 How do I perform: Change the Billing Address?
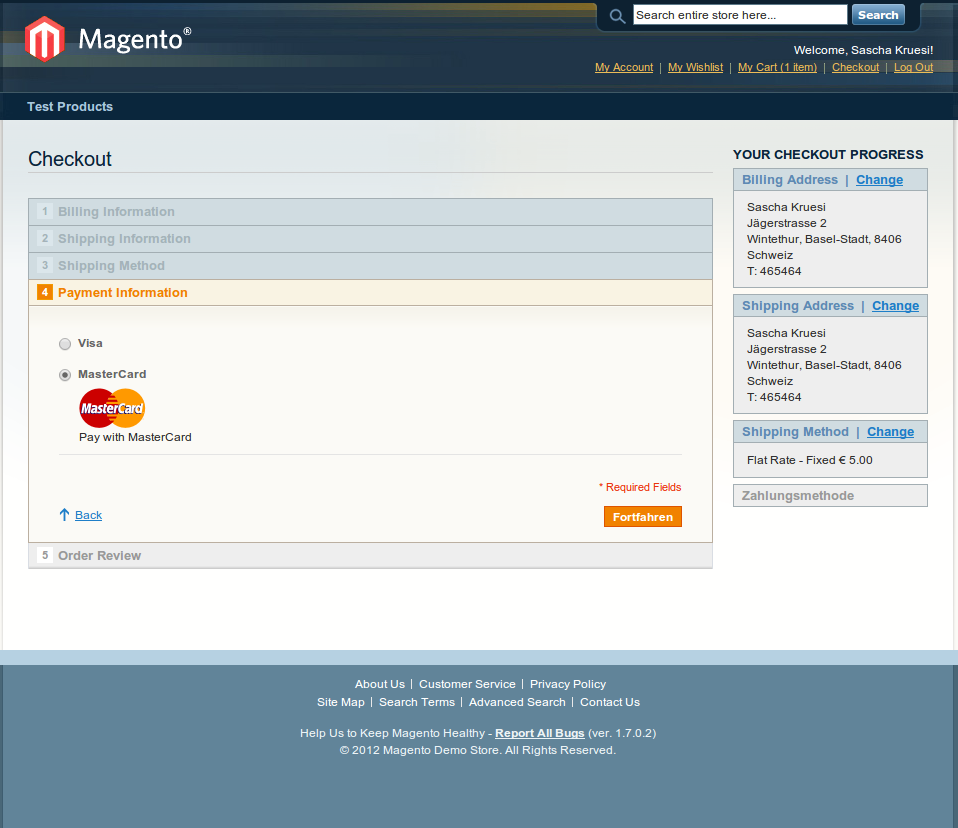tap(879, 180)
